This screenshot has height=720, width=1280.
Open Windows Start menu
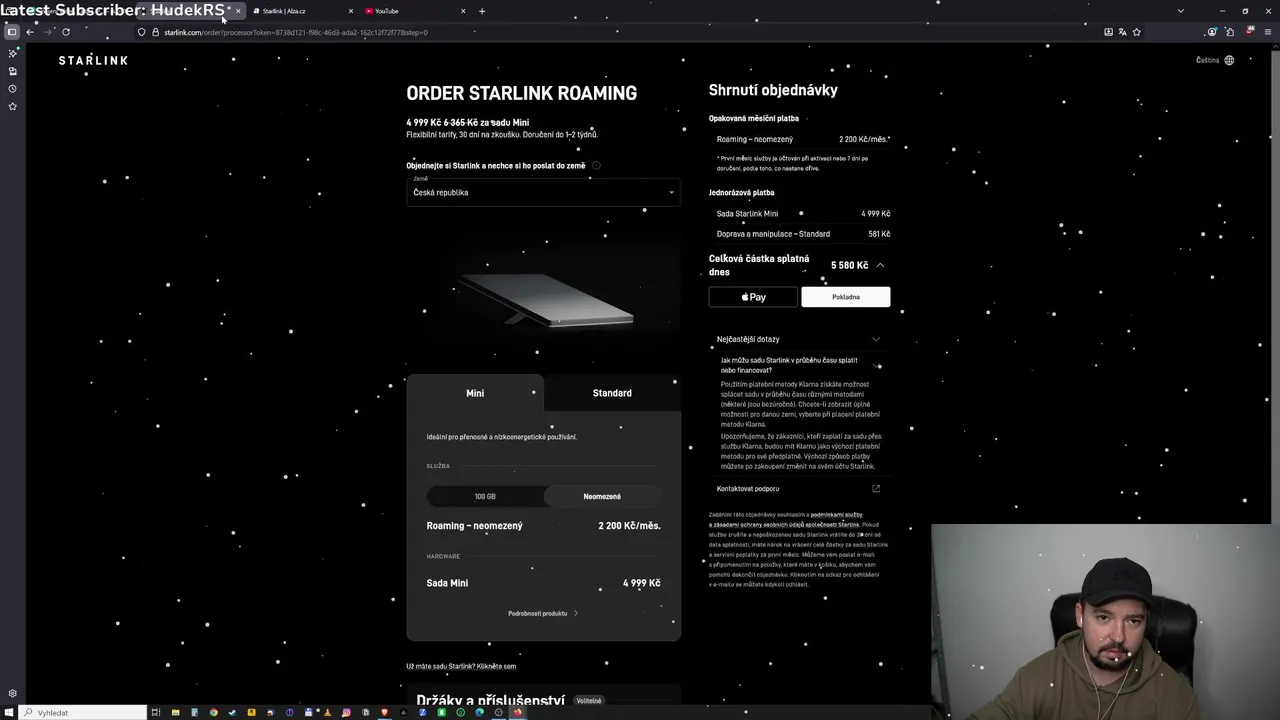[x=10, y=712]
